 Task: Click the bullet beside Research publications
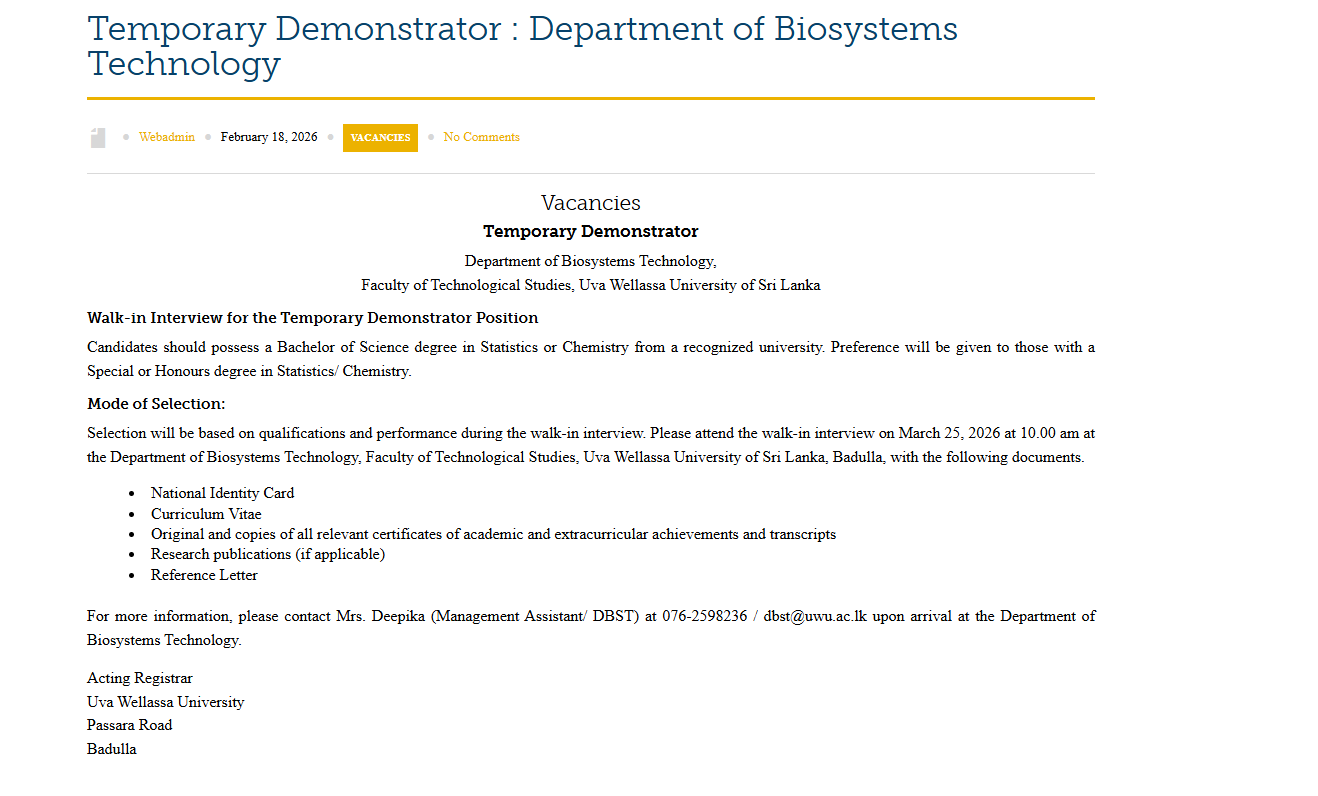(x=133, y=554)
